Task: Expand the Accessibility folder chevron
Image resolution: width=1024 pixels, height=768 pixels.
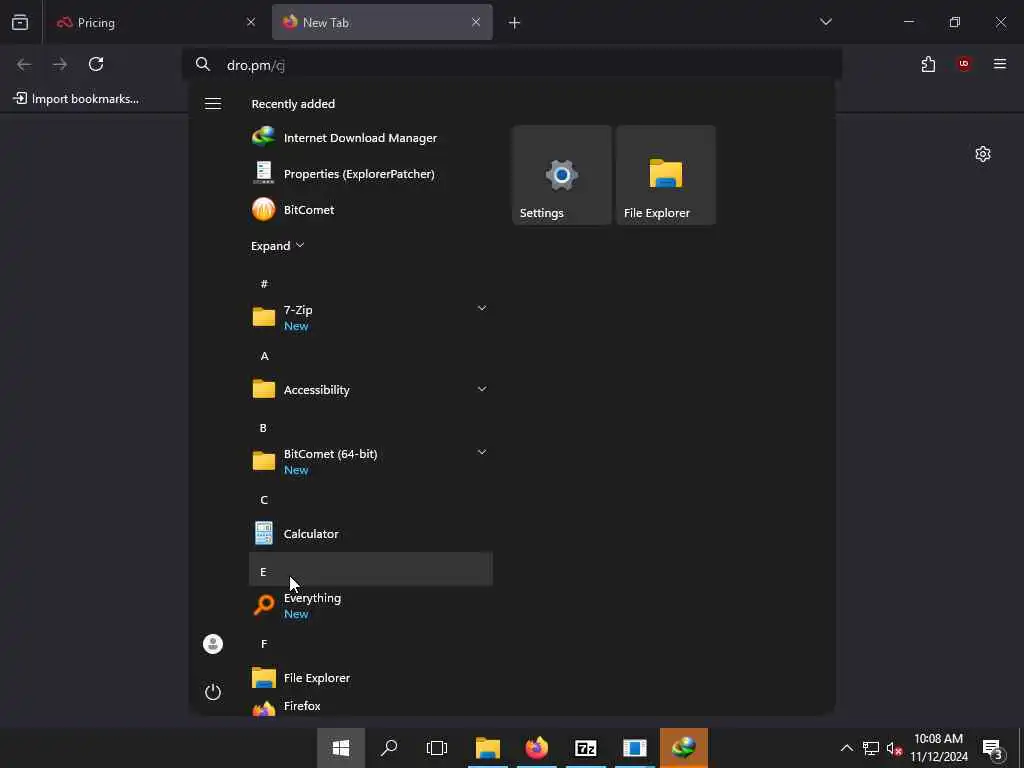Action: point(482,389)
